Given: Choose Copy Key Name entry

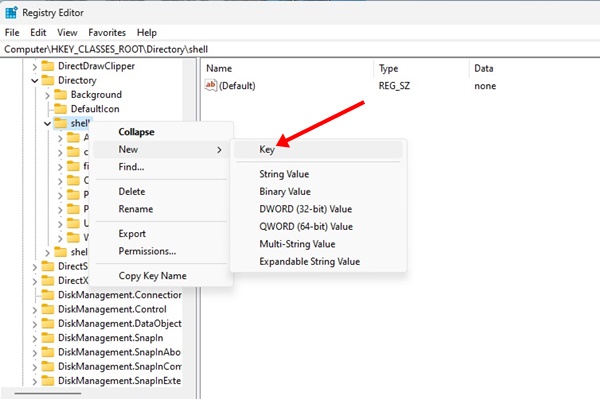Looking at the screenshot, I should pyautogui.click(x=153, y=276).
